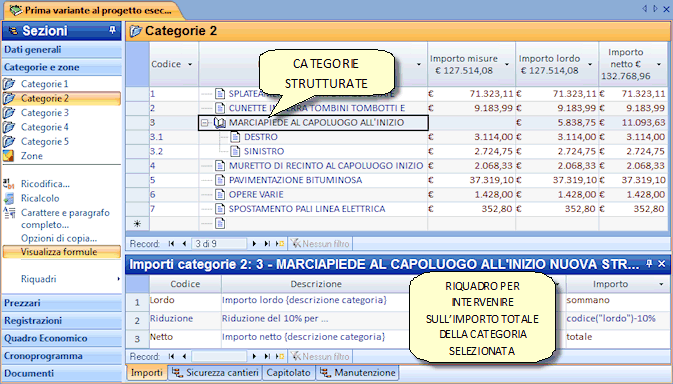Open the Prezzari section
The width and height of the screenshot is (673, 384).
pos(62,303)
